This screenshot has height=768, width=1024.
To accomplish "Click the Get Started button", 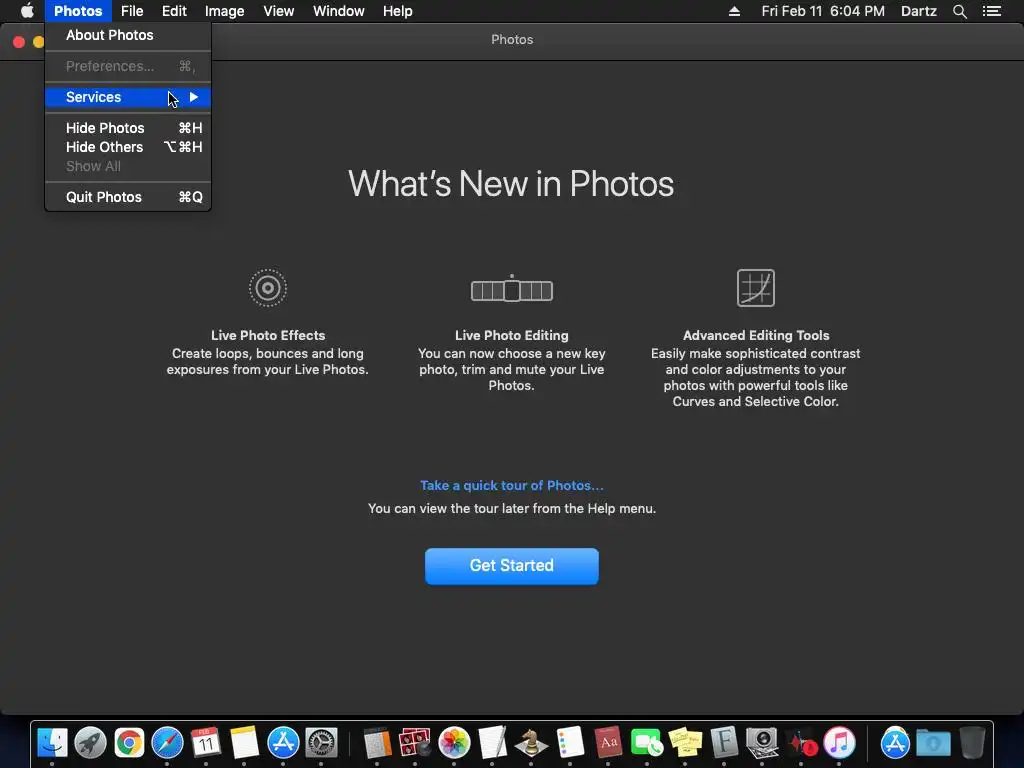I will (512, 566).
